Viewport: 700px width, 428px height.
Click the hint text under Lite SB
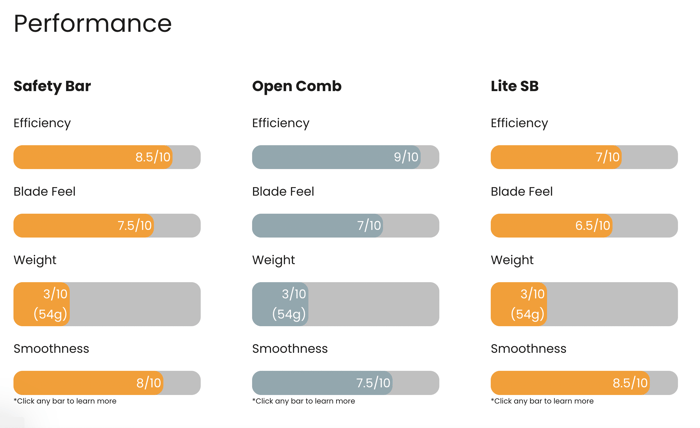tap(542, 401)
